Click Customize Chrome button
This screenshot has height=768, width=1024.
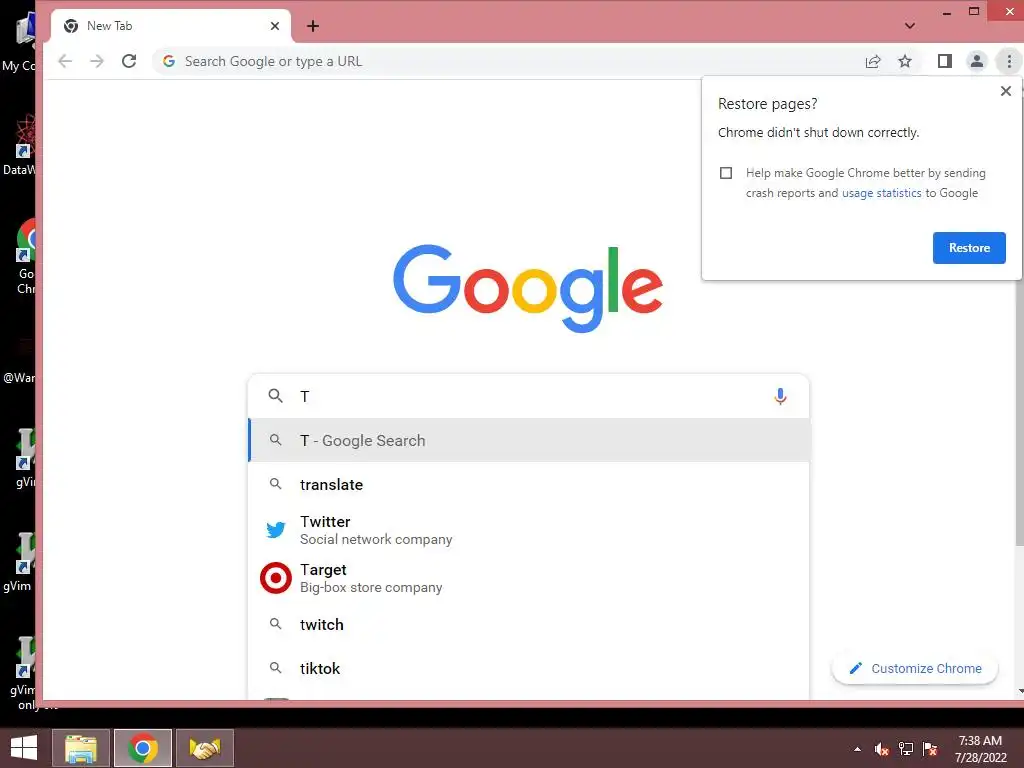915,669
